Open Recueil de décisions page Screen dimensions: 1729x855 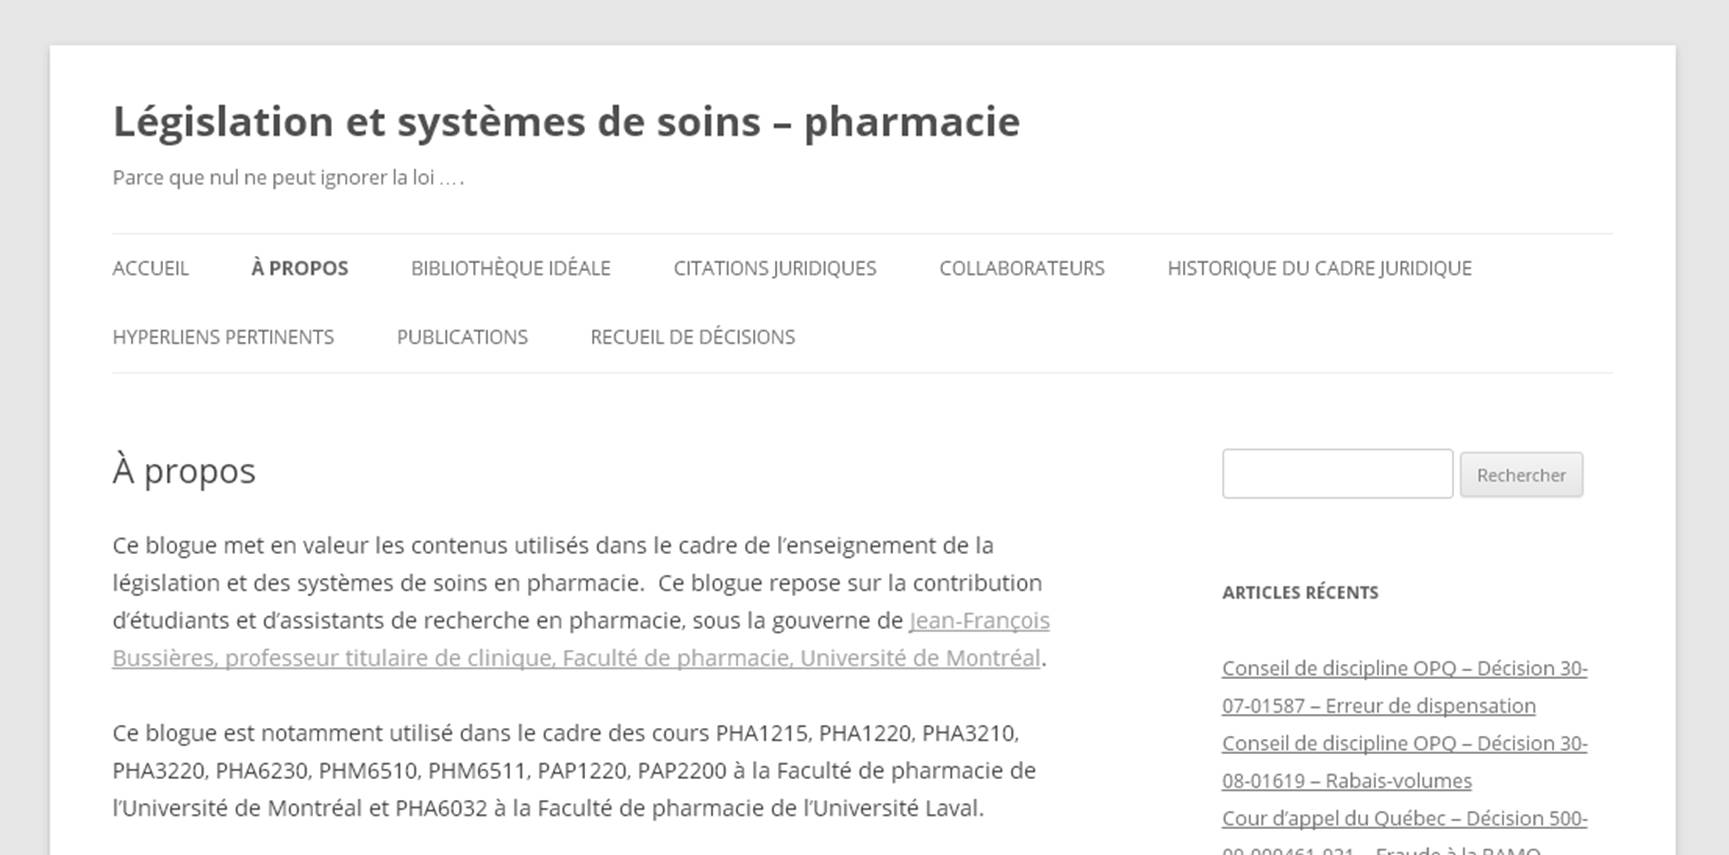(692, 337)
